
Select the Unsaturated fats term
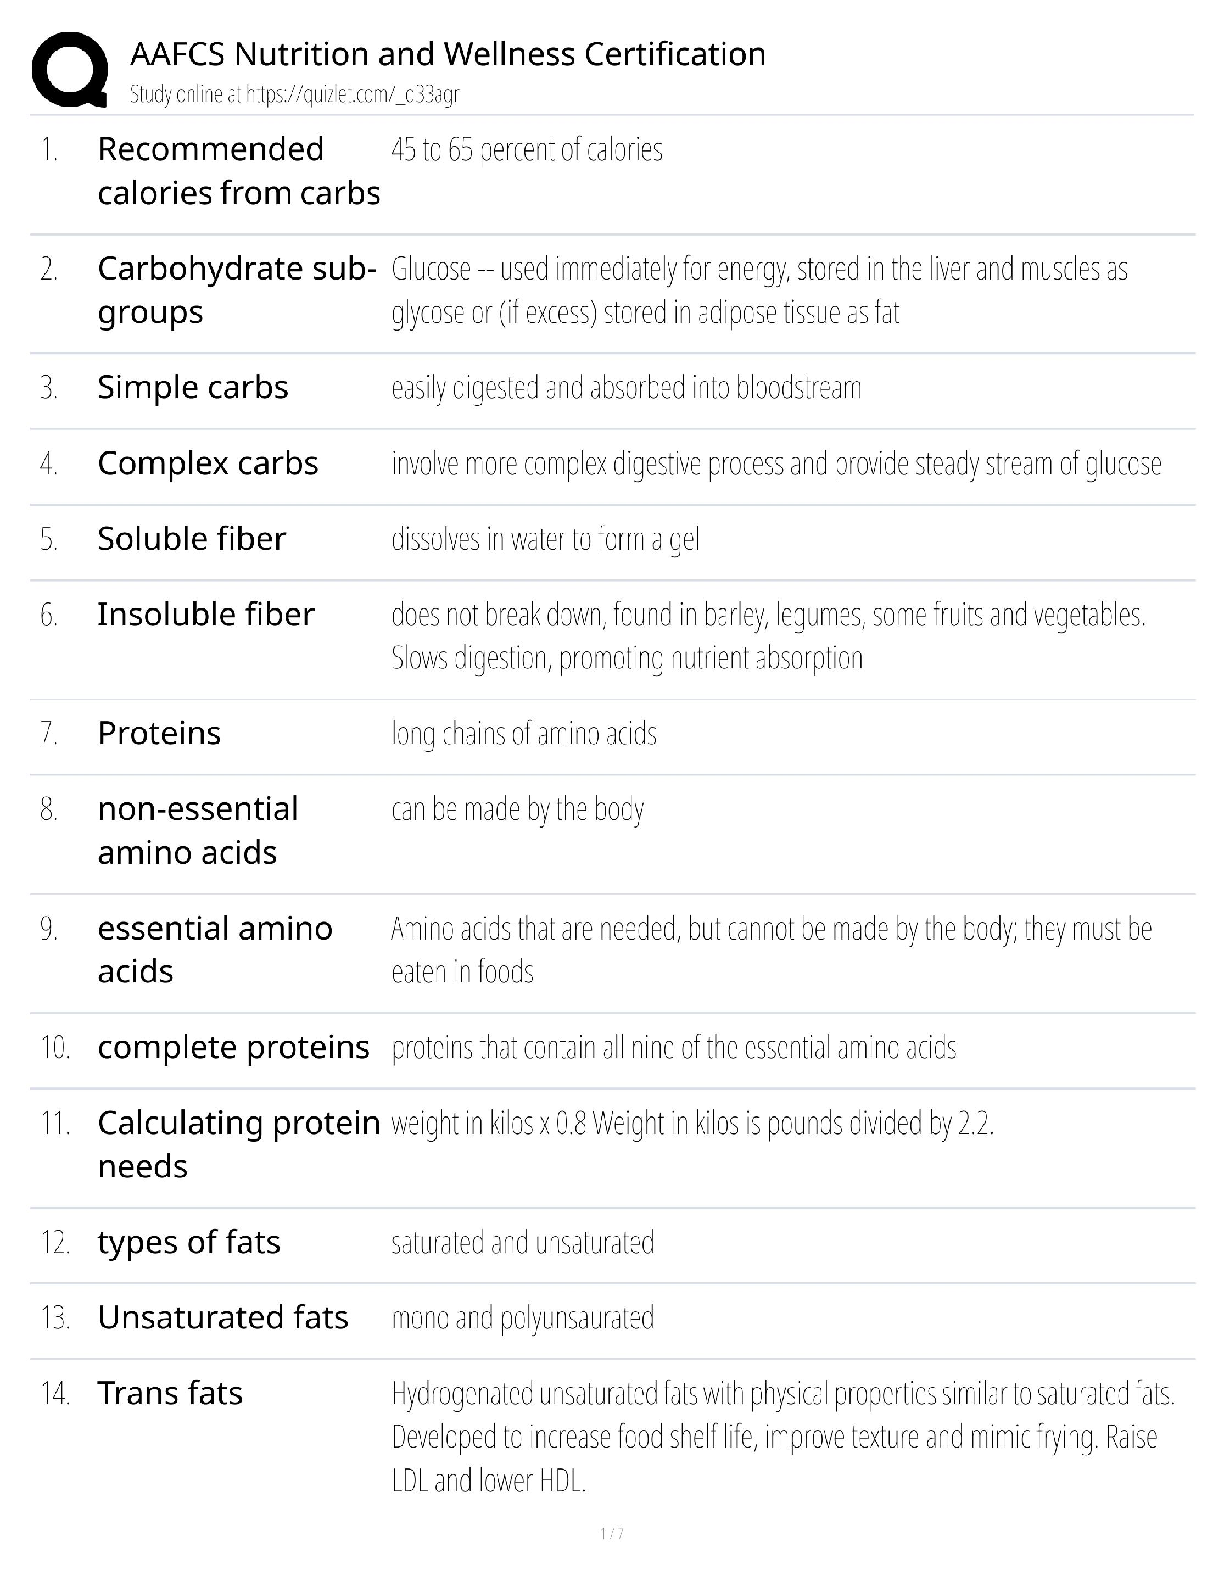click(x=223, y=1318)
